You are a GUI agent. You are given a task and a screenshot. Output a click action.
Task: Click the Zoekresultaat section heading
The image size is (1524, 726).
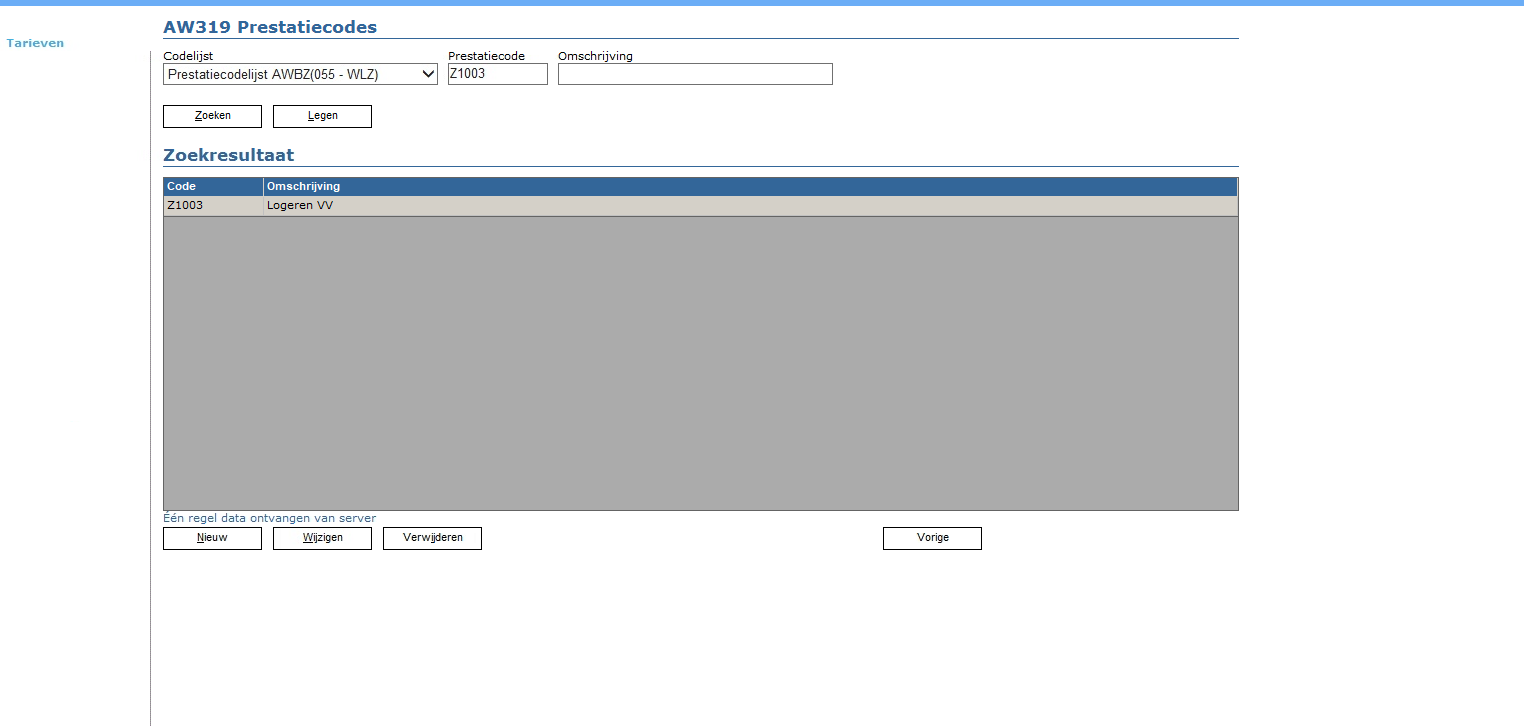228,155
